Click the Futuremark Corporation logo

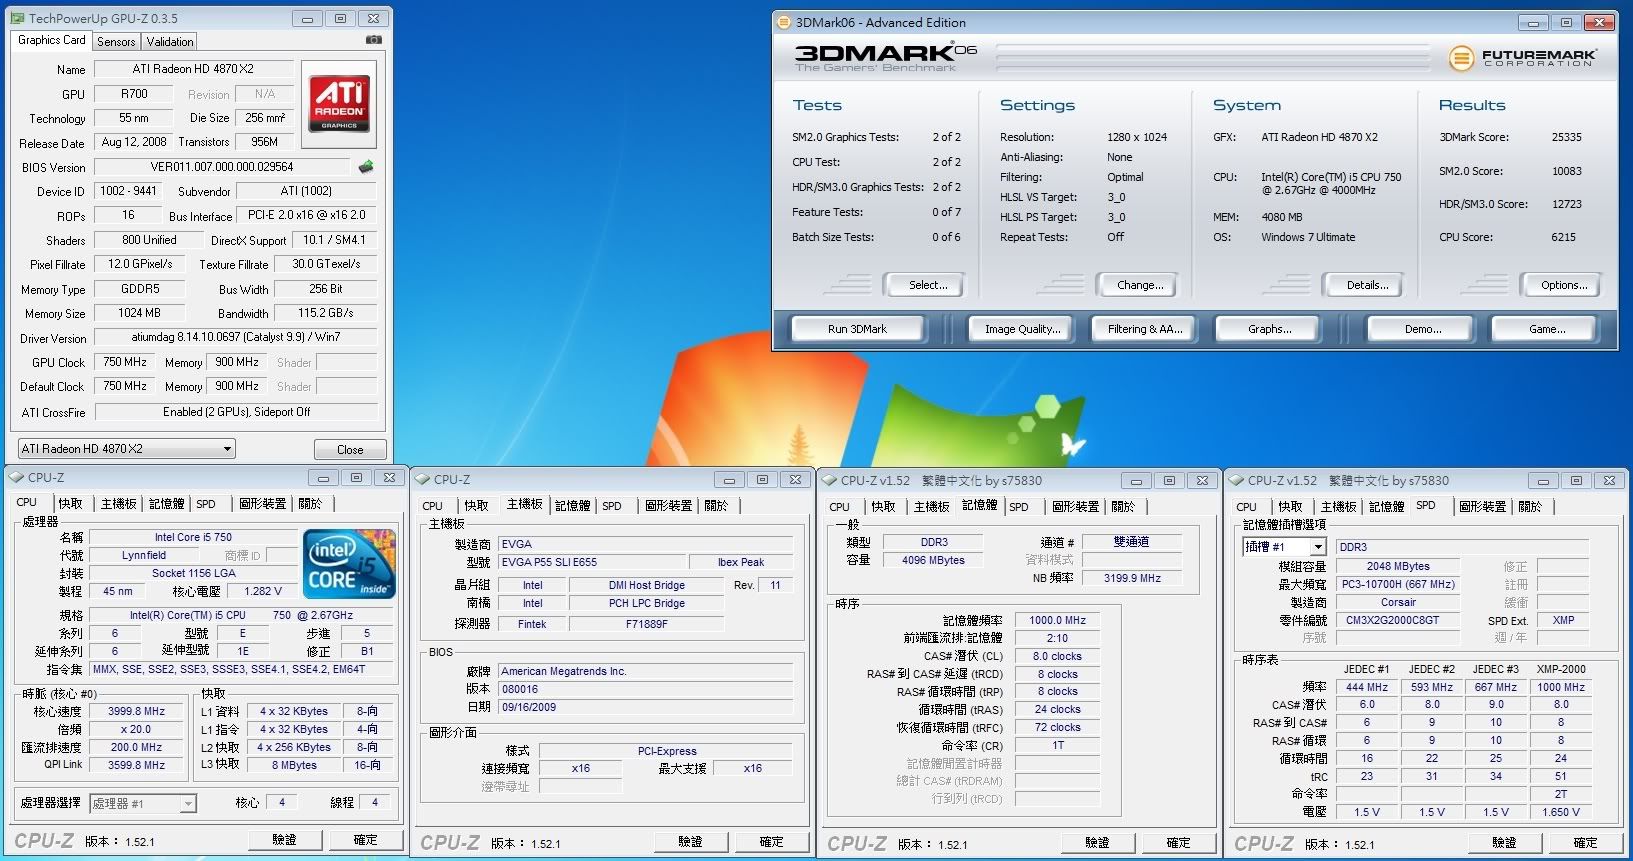pyautogui.click(x=1522, y=58)
